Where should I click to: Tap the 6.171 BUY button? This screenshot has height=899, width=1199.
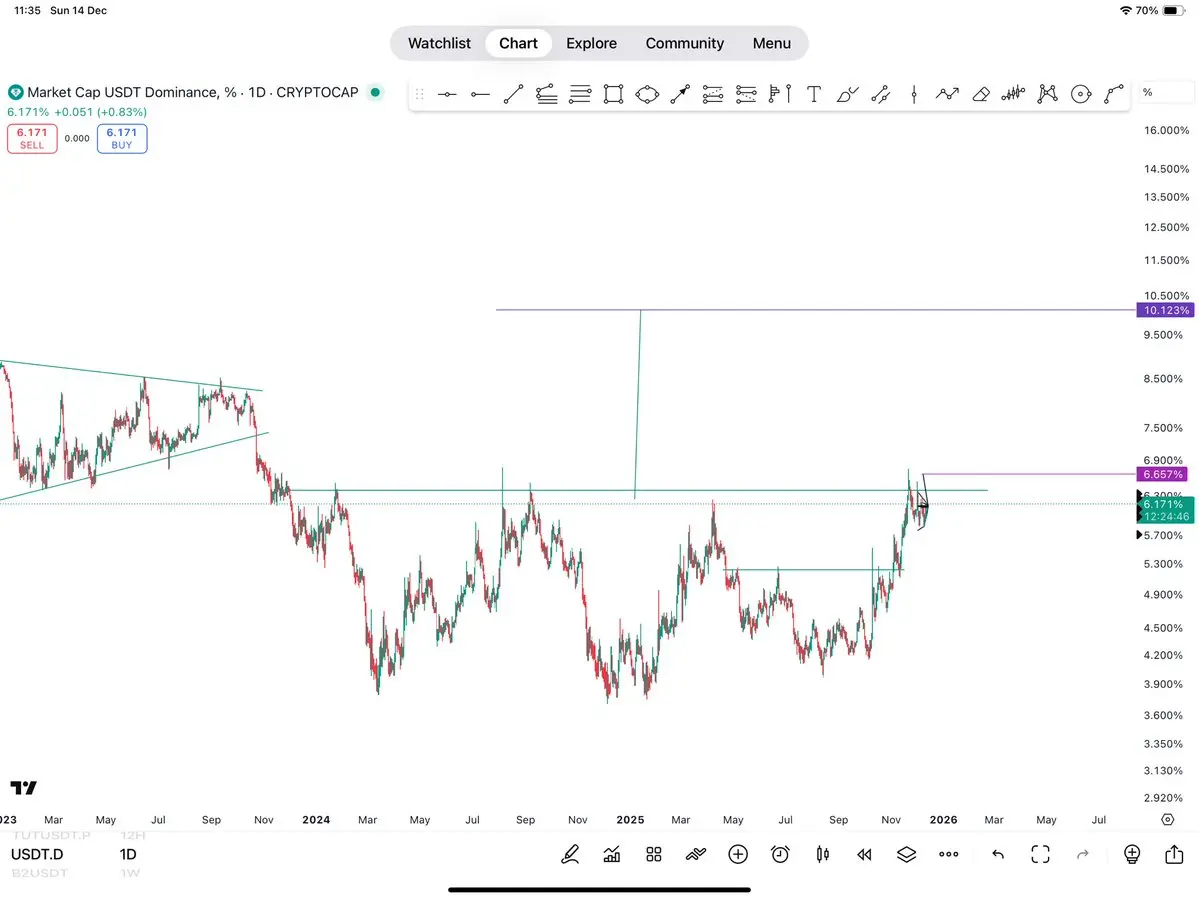[x=122, y=138]
